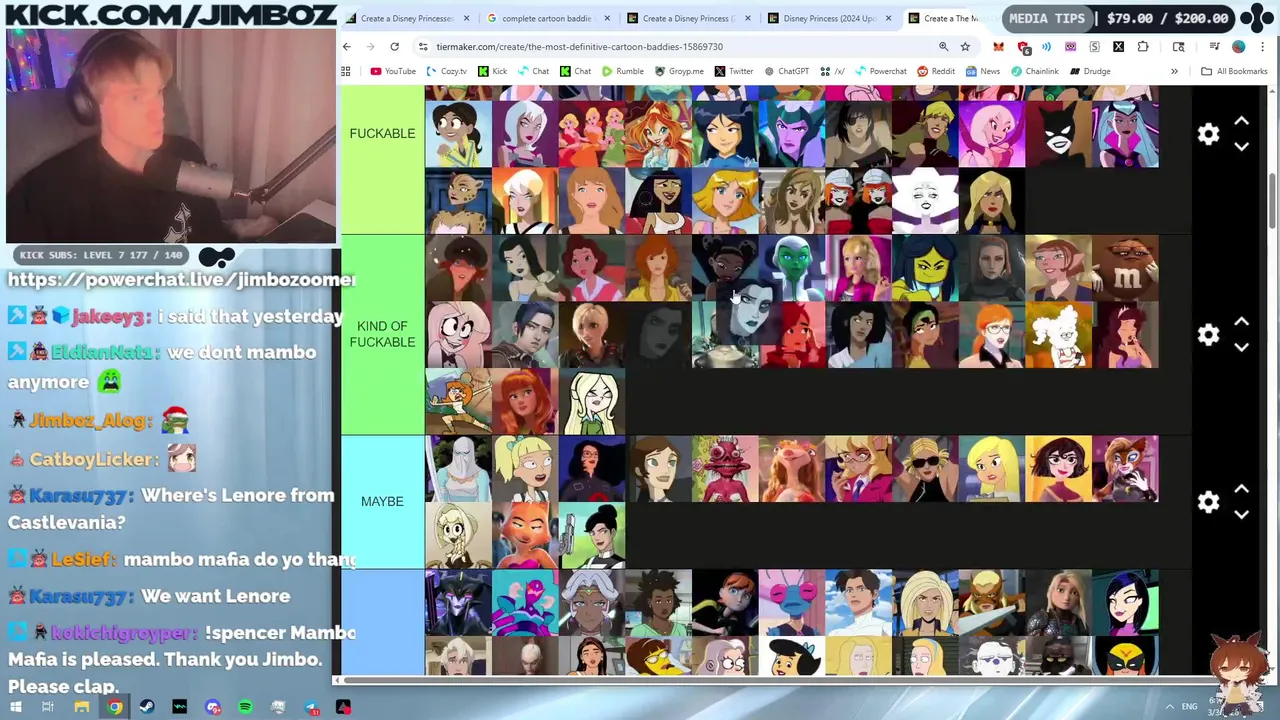Open the Extensions puzzle icon
1280x720 pixels.
pyautogui.click(x=1143, y=47)
